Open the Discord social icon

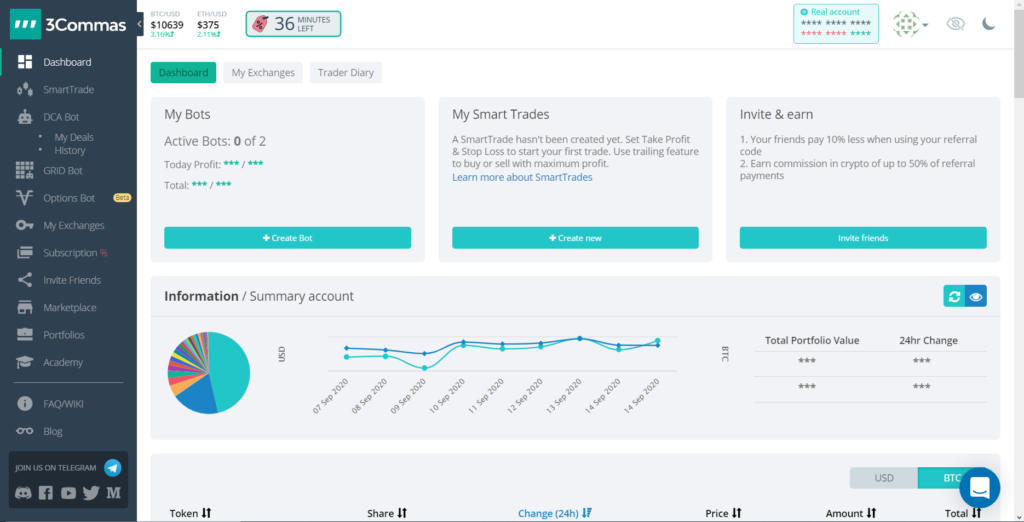[x=23, y=493]
